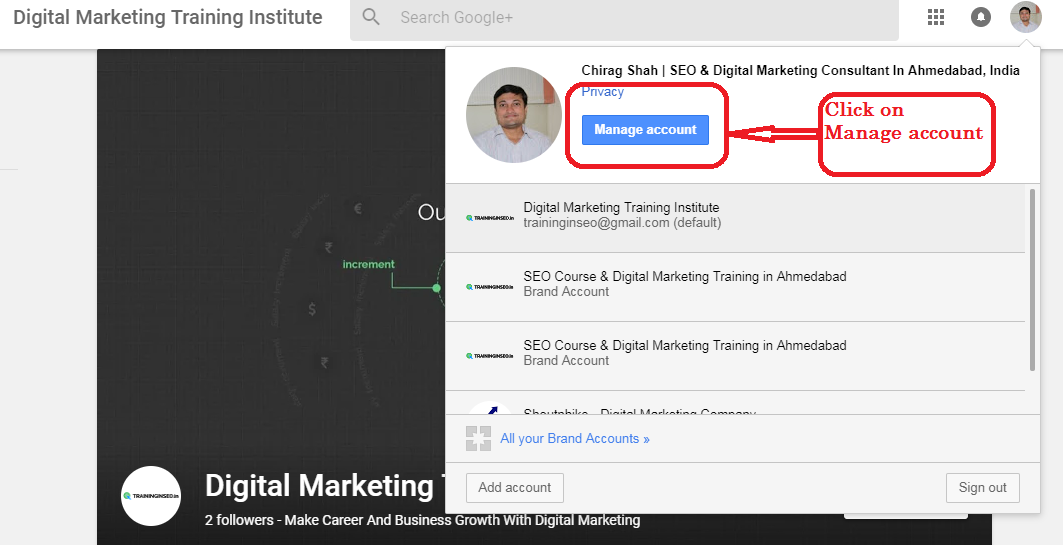Screen dimensions: 1063x545
Task: Focus the Search Google+ field
Action: coord(624,18)
